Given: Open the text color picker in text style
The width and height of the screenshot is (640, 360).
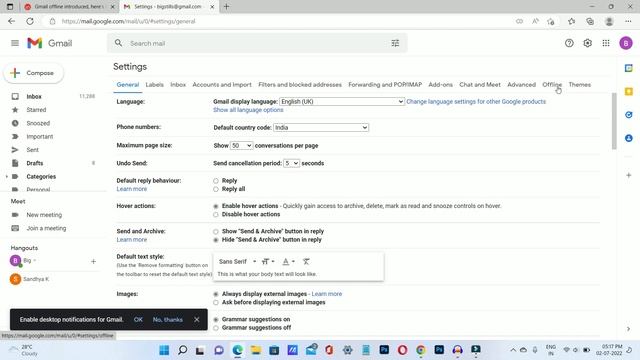Looking at the screenshot, I should click(288, 261).
